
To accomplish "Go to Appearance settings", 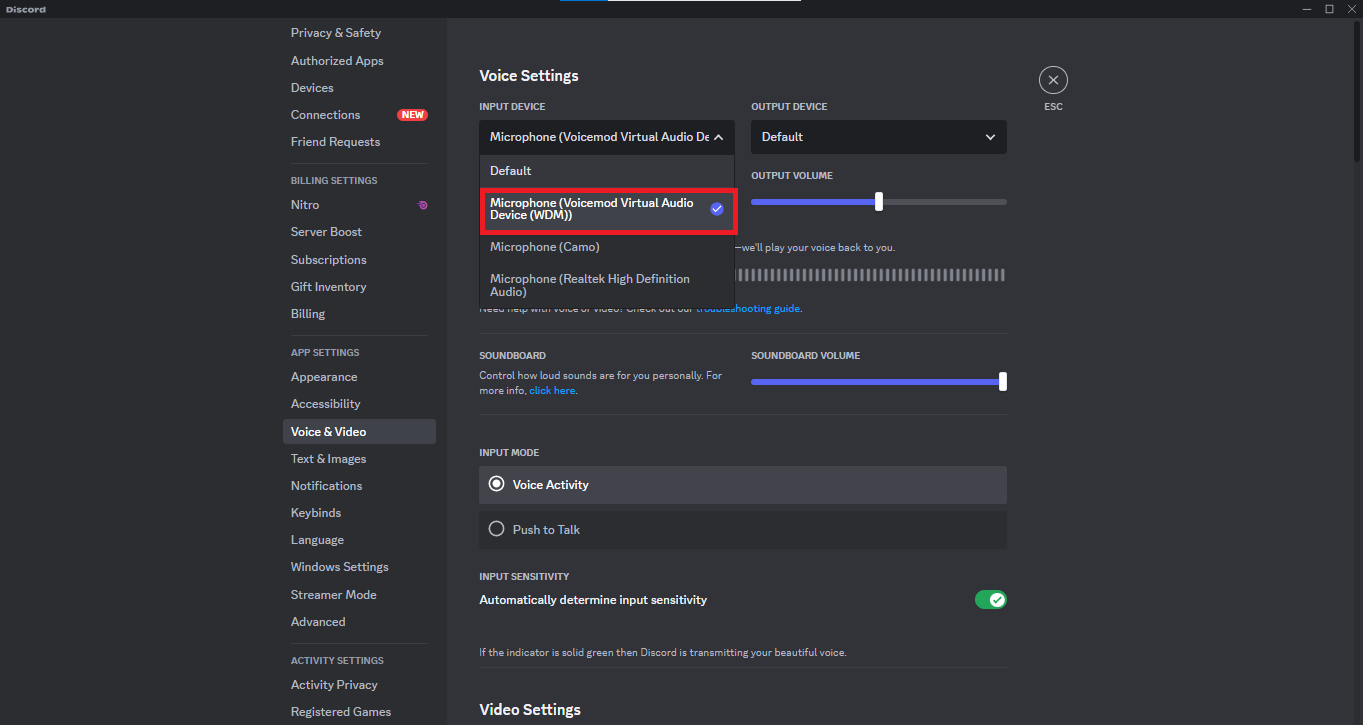I will click(x=324, y=377).
